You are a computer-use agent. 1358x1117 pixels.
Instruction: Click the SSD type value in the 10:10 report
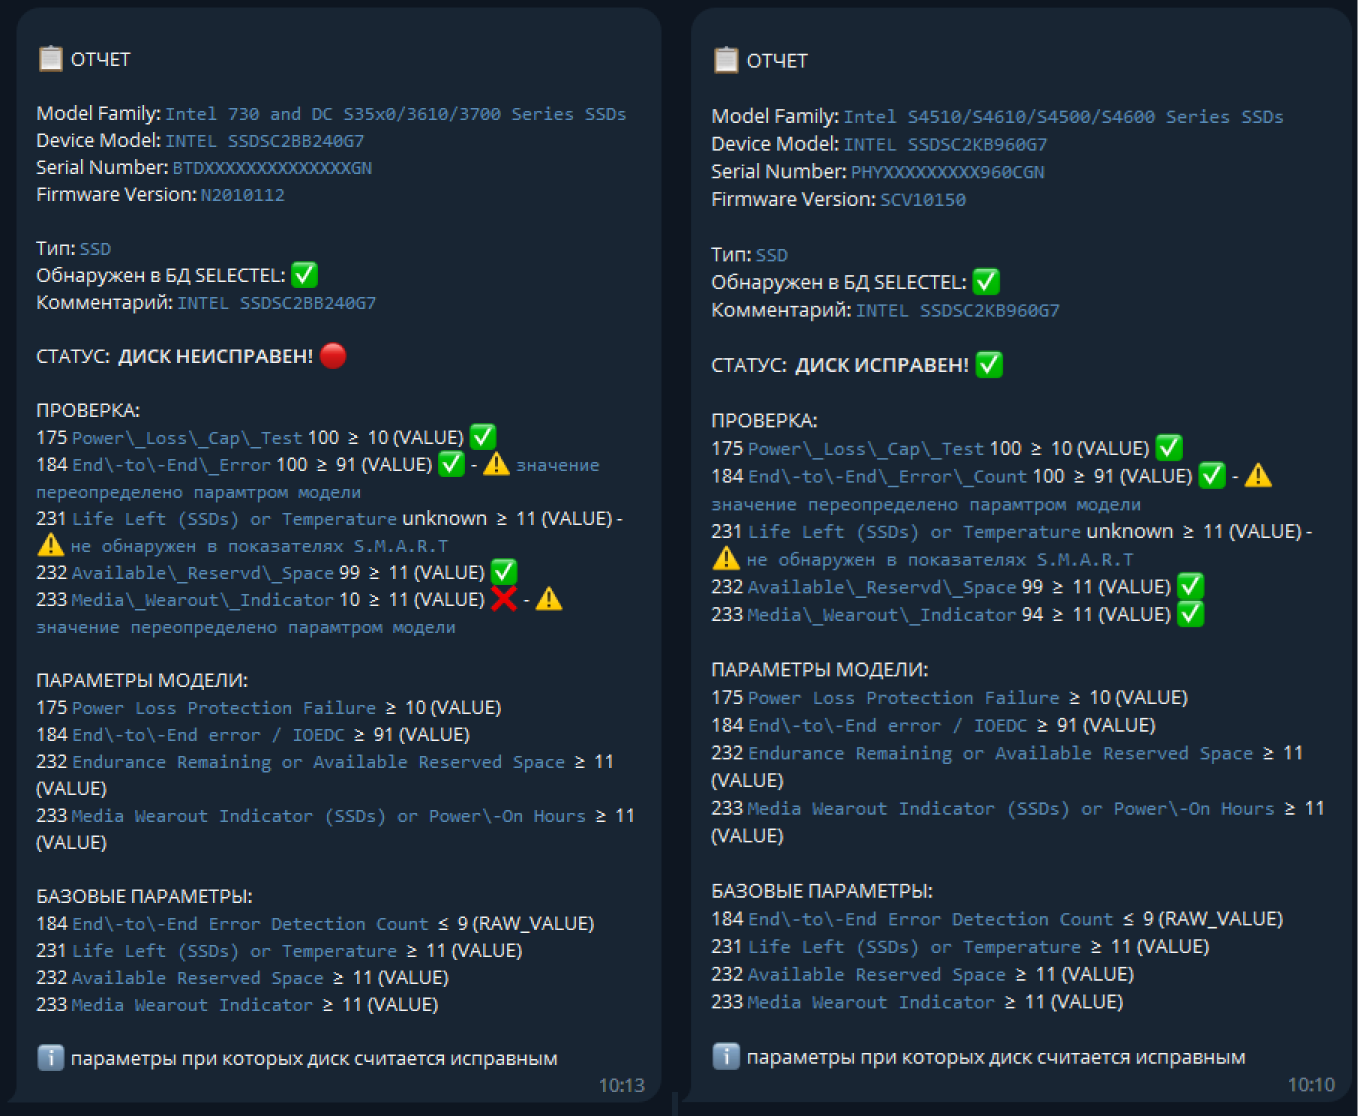772,255
